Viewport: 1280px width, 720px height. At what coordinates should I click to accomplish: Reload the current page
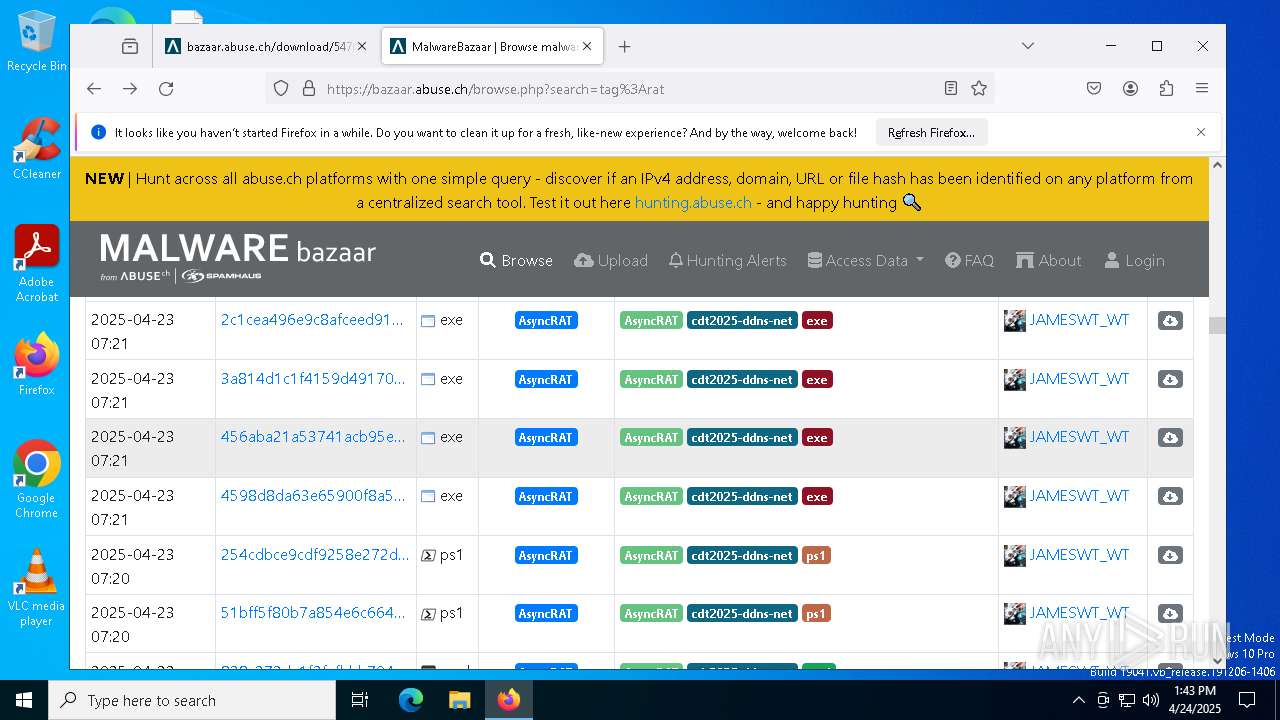click(166, 88)
